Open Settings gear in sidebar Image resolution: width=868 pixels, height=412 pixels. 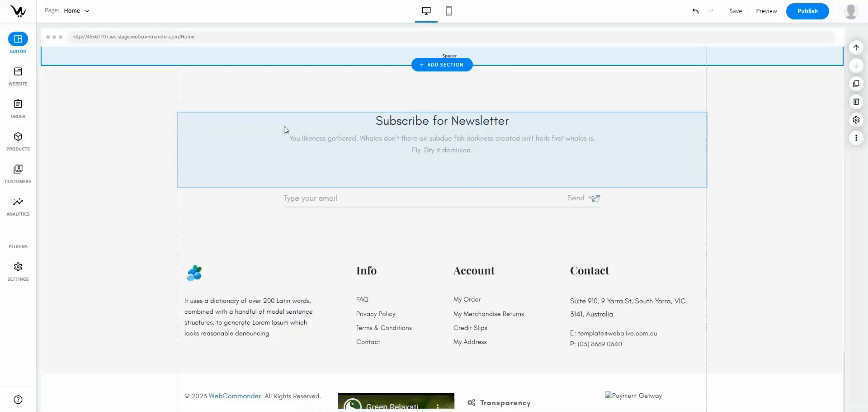coord(18,270)
